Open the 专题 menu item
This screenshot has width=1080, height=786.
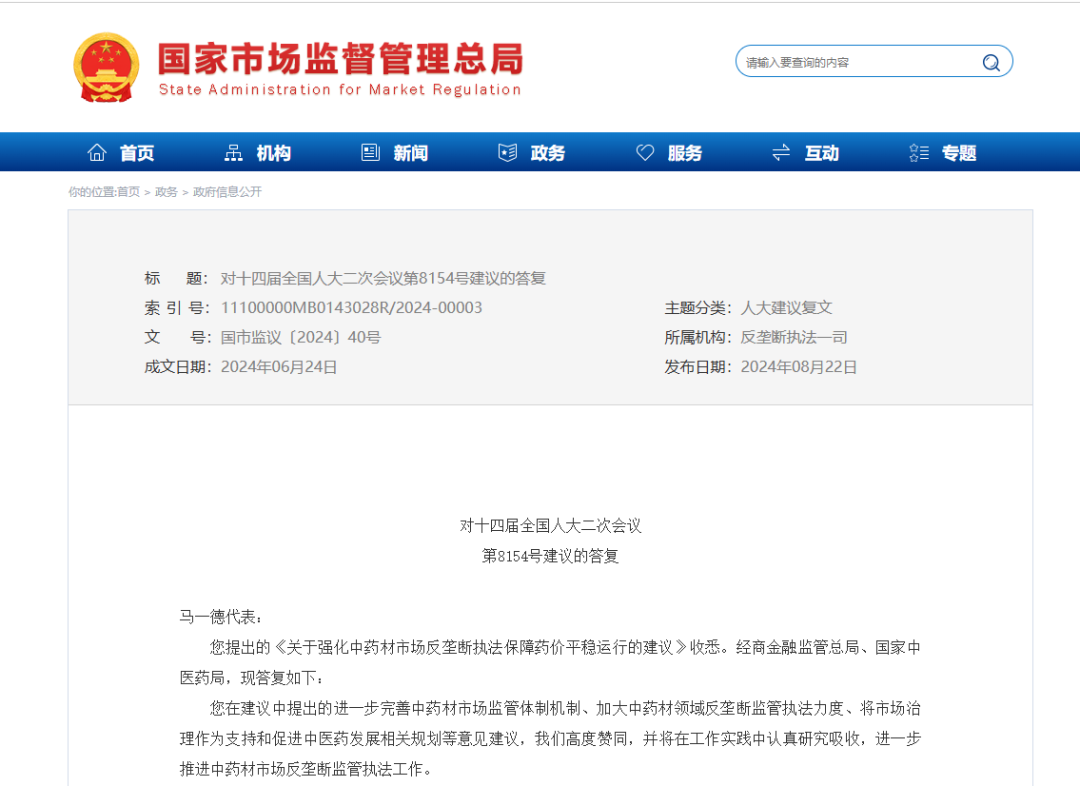(x=958, y=152)
